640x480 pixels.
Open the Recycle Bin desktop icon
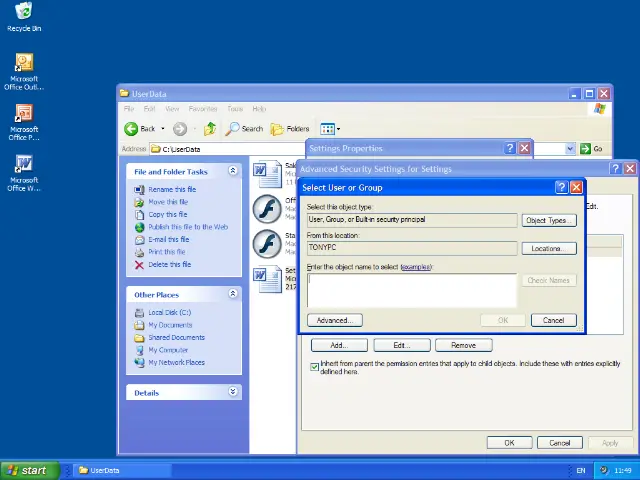(24, 14)
